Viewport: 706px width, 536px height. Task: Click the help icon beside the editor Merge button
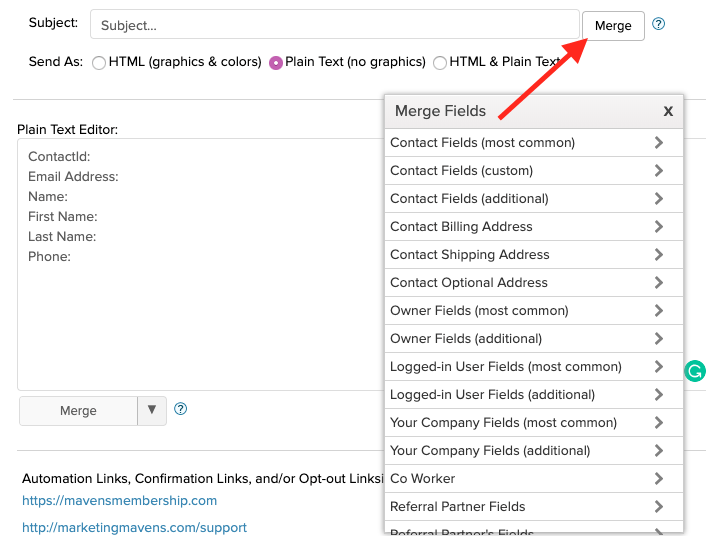(181, 409)
